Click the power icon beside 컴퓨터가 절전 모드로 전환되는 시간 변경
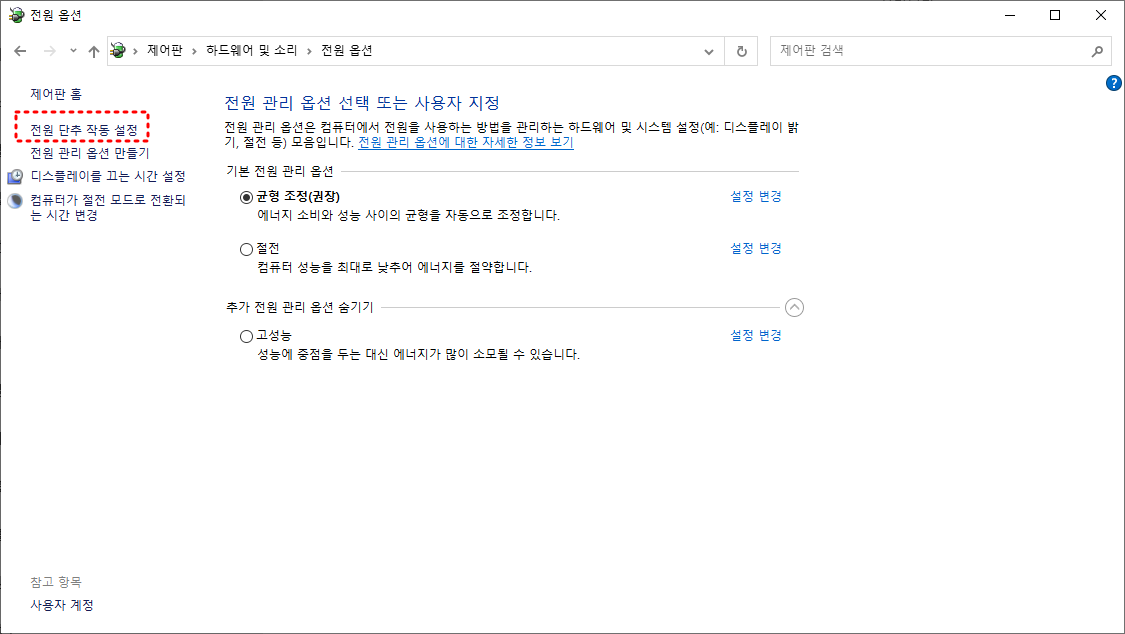1125x634 pixels. pyautogui.click(x=12, y=199)
